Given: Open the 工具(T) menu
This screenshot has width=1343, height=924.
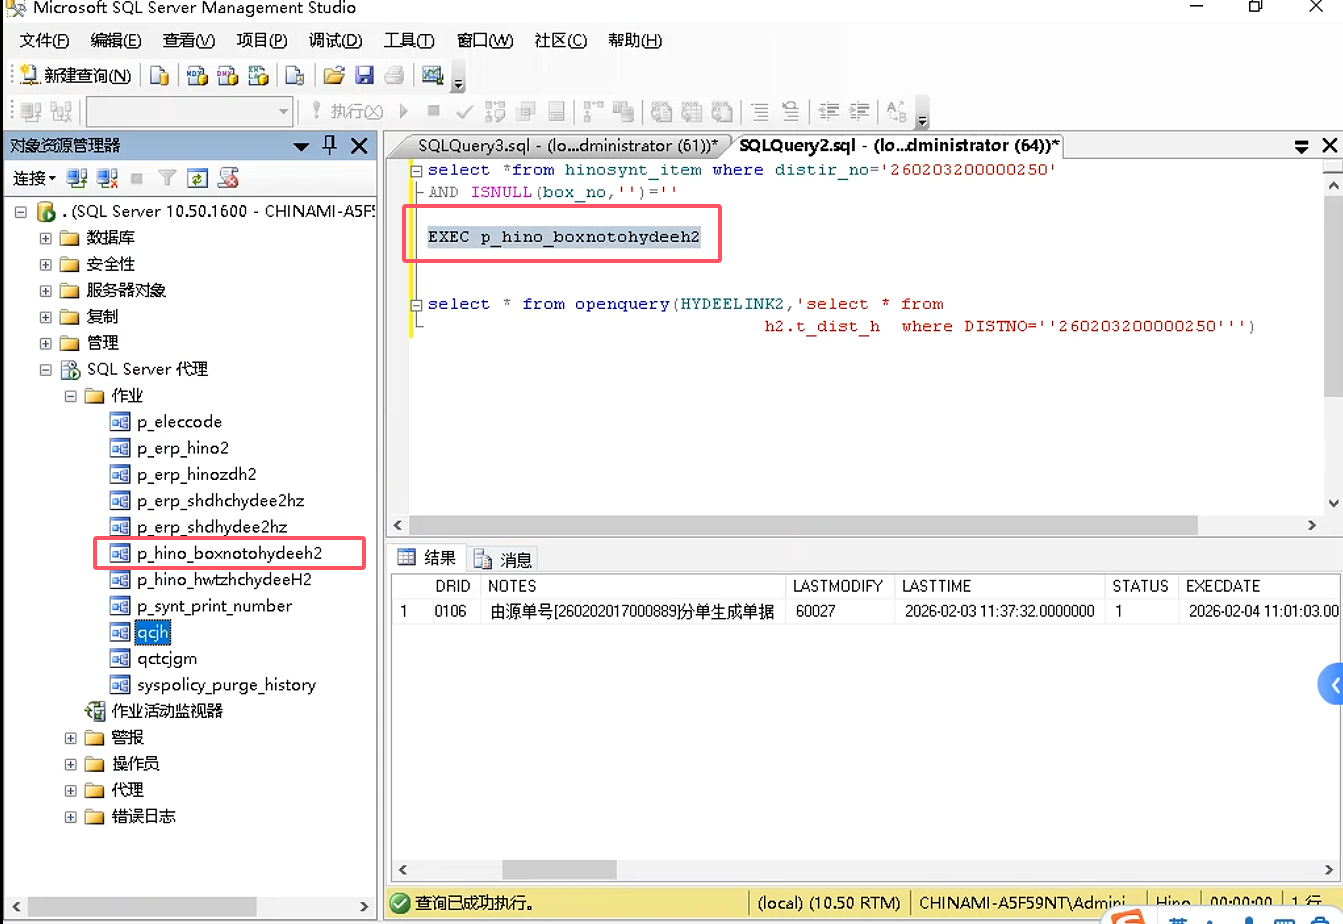Looking at the screenshot, I should tap(408, 41).
